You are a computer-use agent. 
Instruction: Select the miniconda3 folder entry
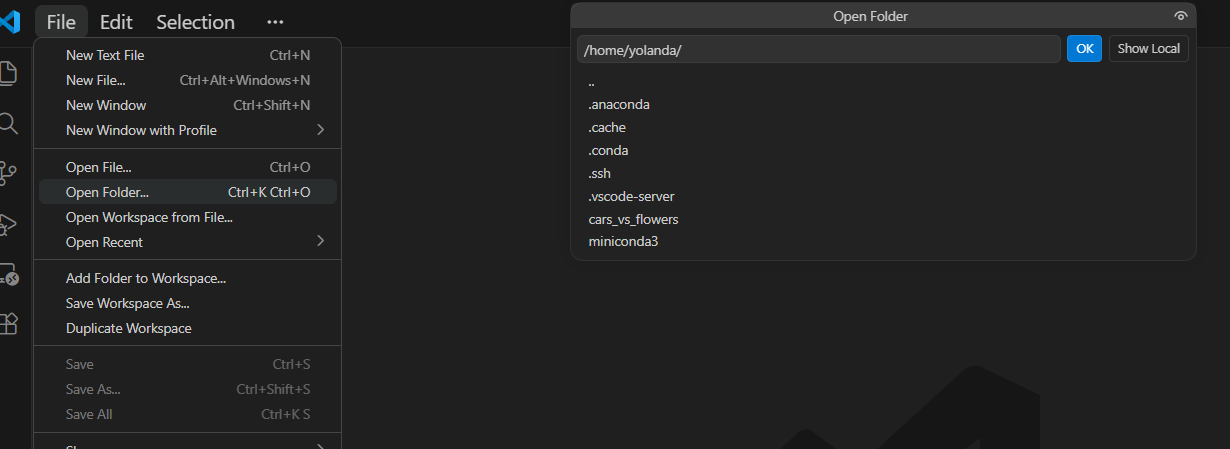coord(623,242)
